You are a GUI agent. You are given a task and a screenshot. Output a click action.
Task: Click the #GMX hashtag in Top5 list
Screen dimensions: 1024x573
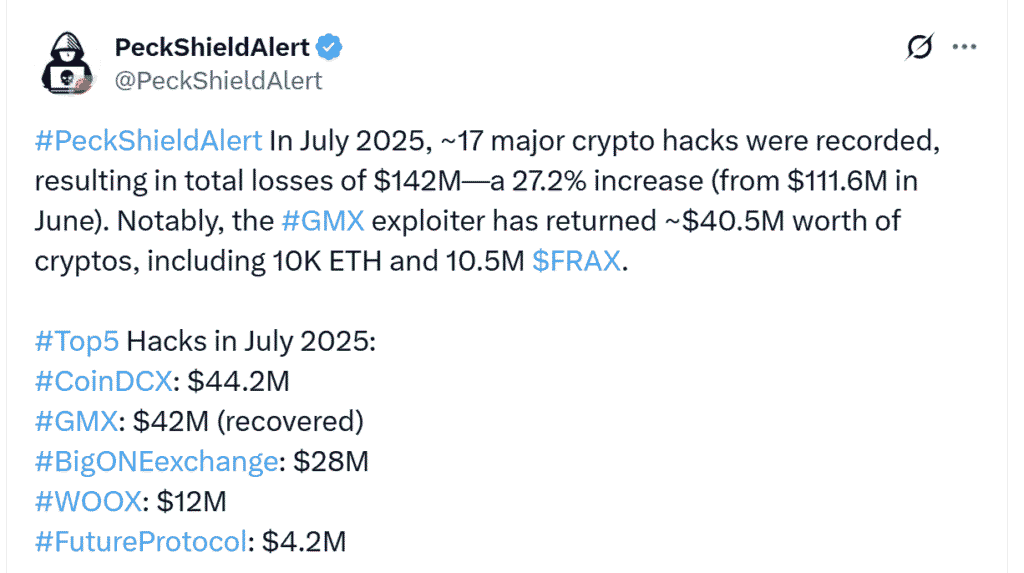pos(76,421)
